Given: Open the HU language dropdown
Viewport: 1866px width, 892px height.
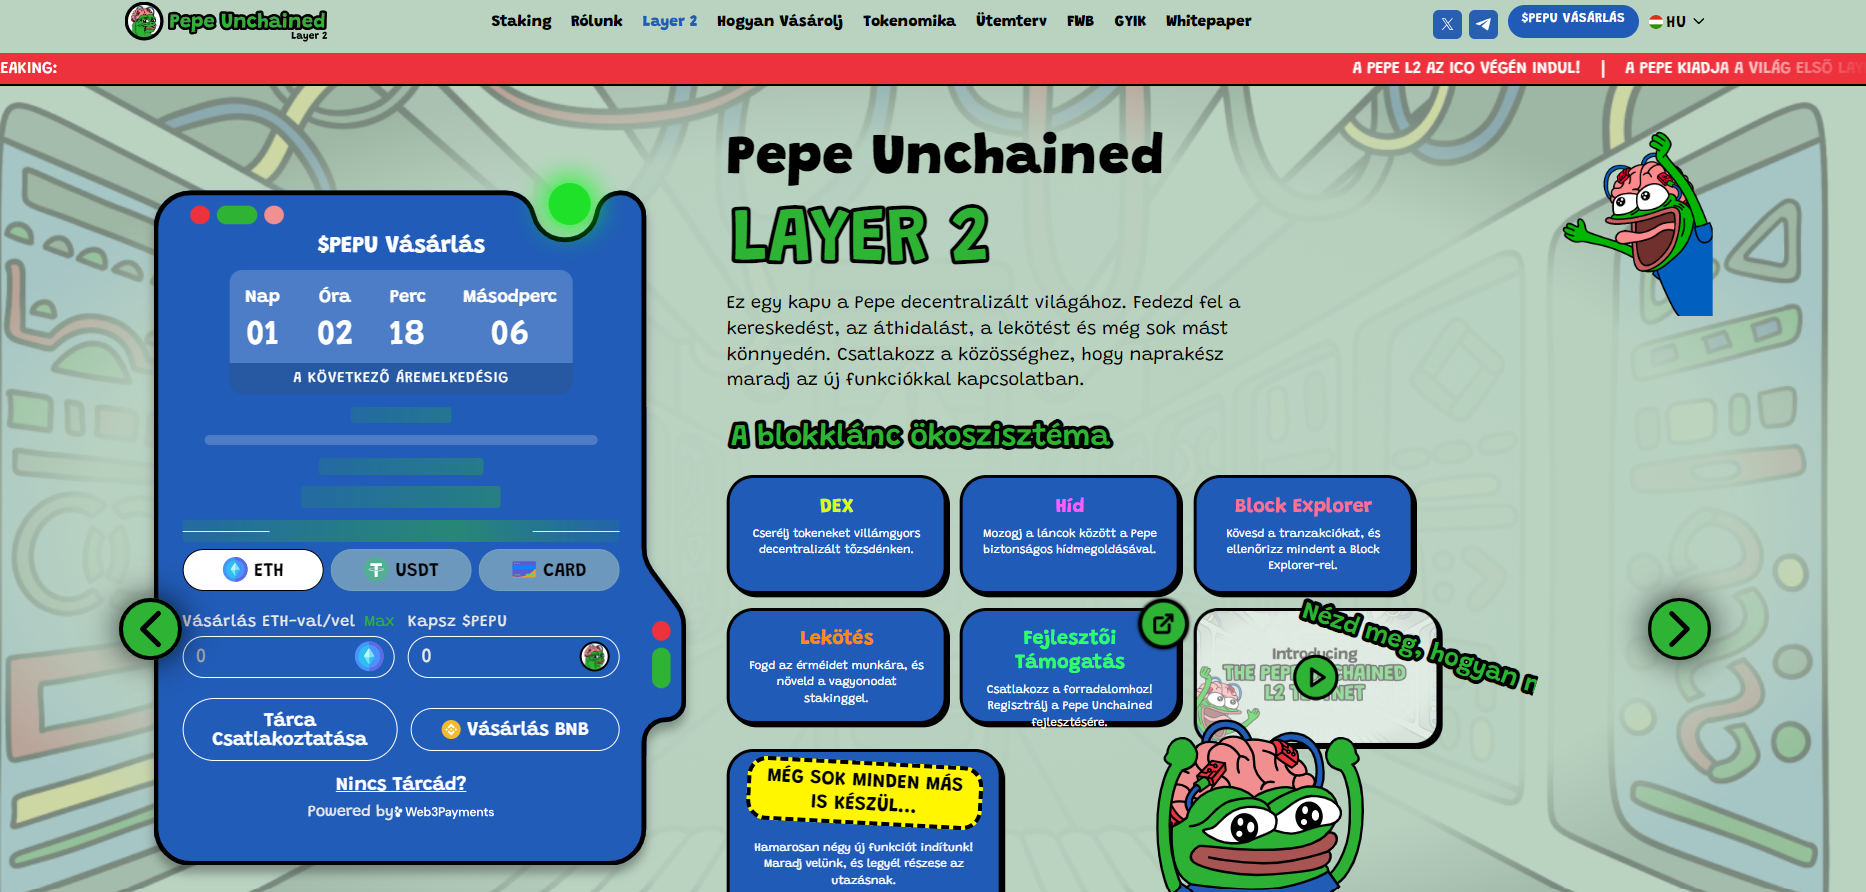Looking at the screenshot, I should pos(1677,21).
